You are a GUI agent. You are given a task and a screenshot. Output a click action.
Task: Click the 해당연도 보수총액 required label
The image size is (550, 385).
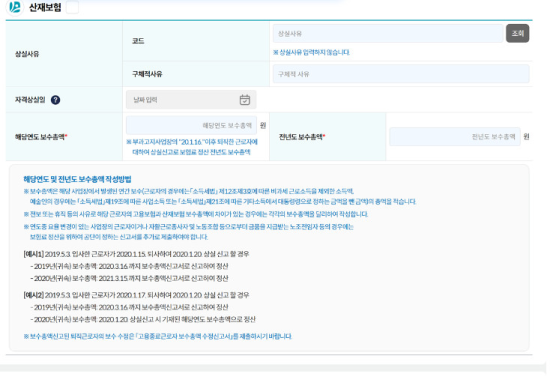(x=41, y=137)
